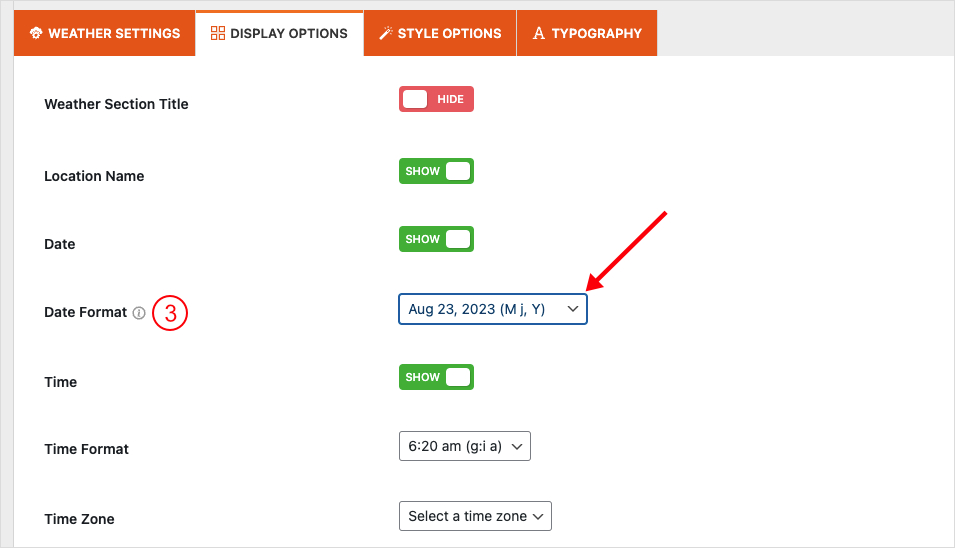Open the Select a time zone dropdown
The width and height of the screenshot is (955, 548).
[475, 516]
